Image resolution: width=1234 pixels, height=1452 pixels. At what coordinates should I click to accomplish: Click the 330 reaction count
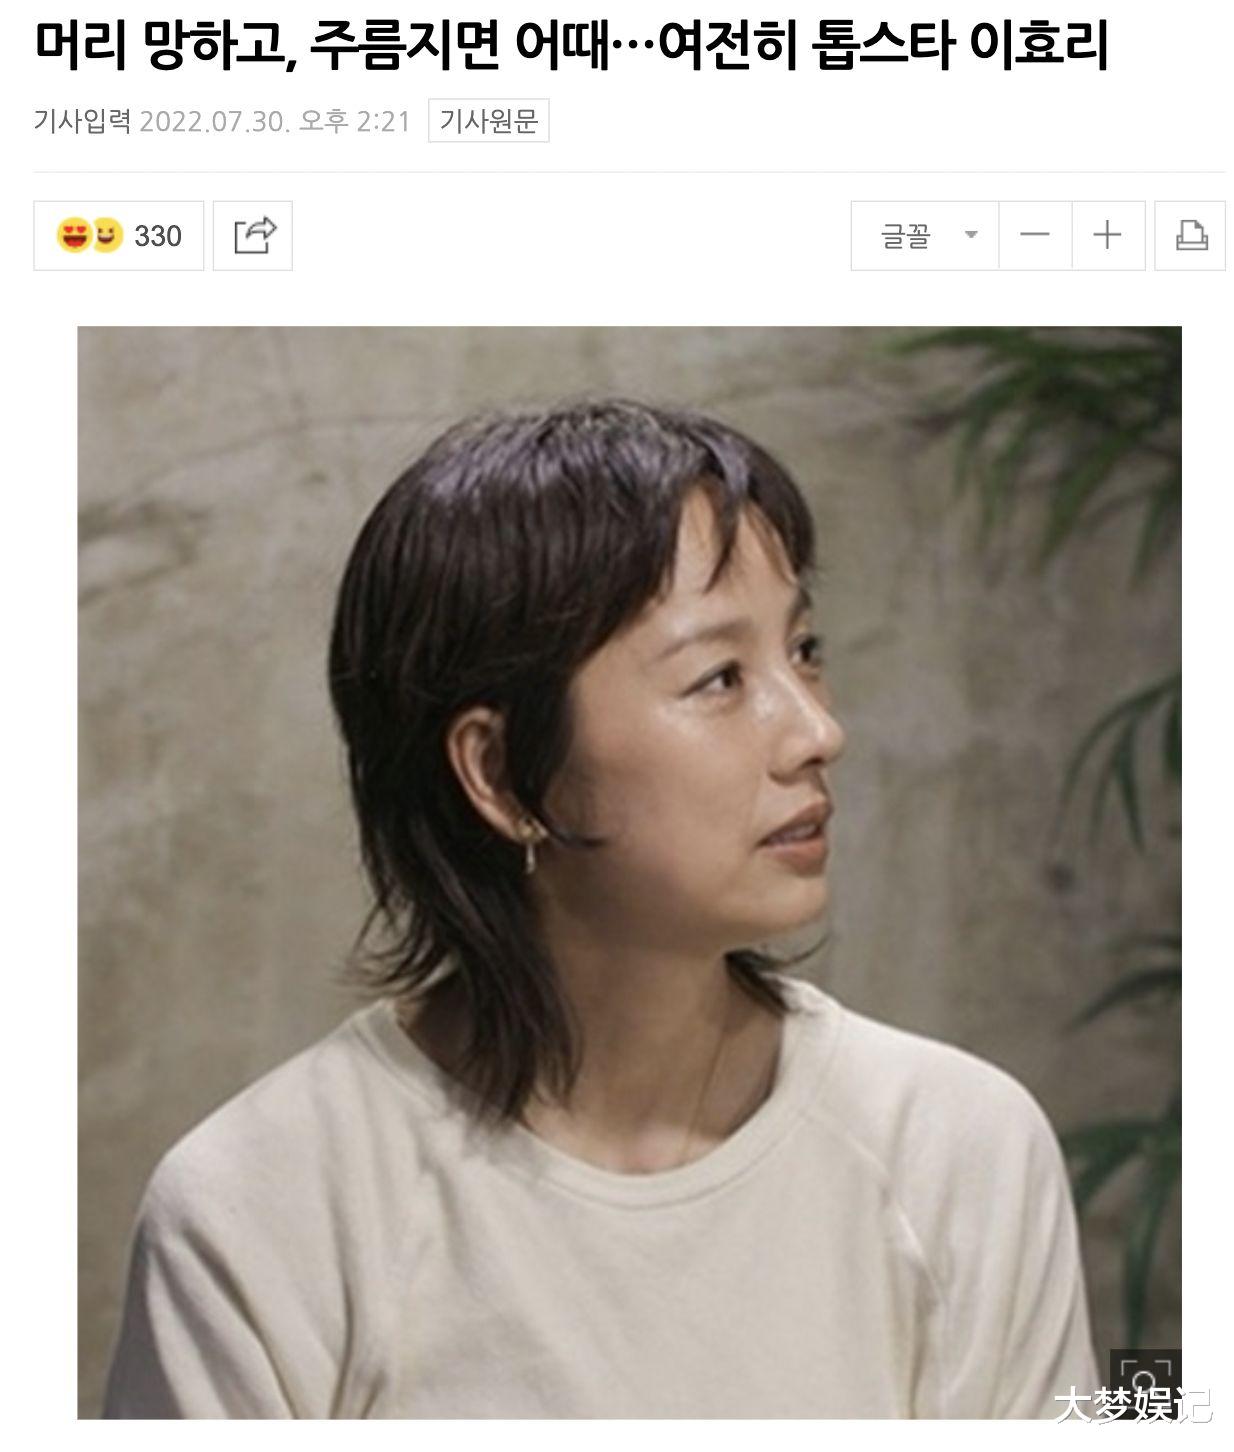tap(158, 236)
